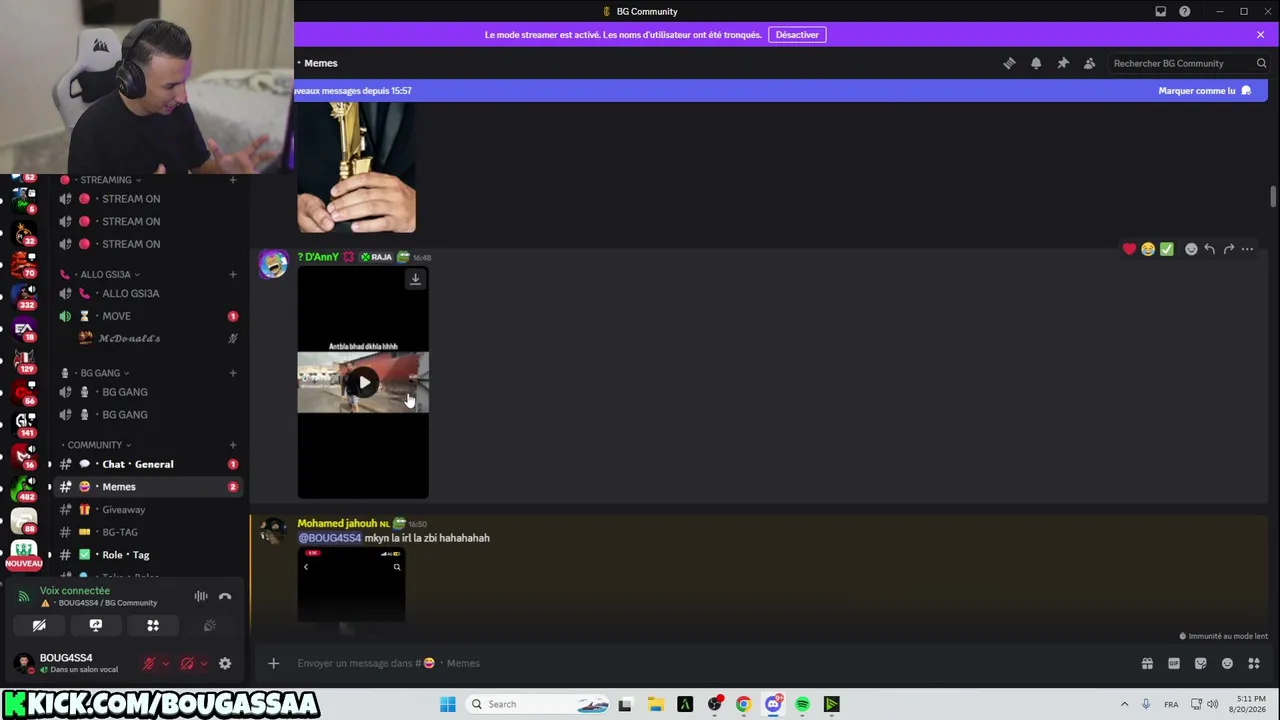Image resolution: width=1280 pixels, height=720 pixels.
Task: Open the Discord inbox icon
Action: click(x=1160, y=12)
